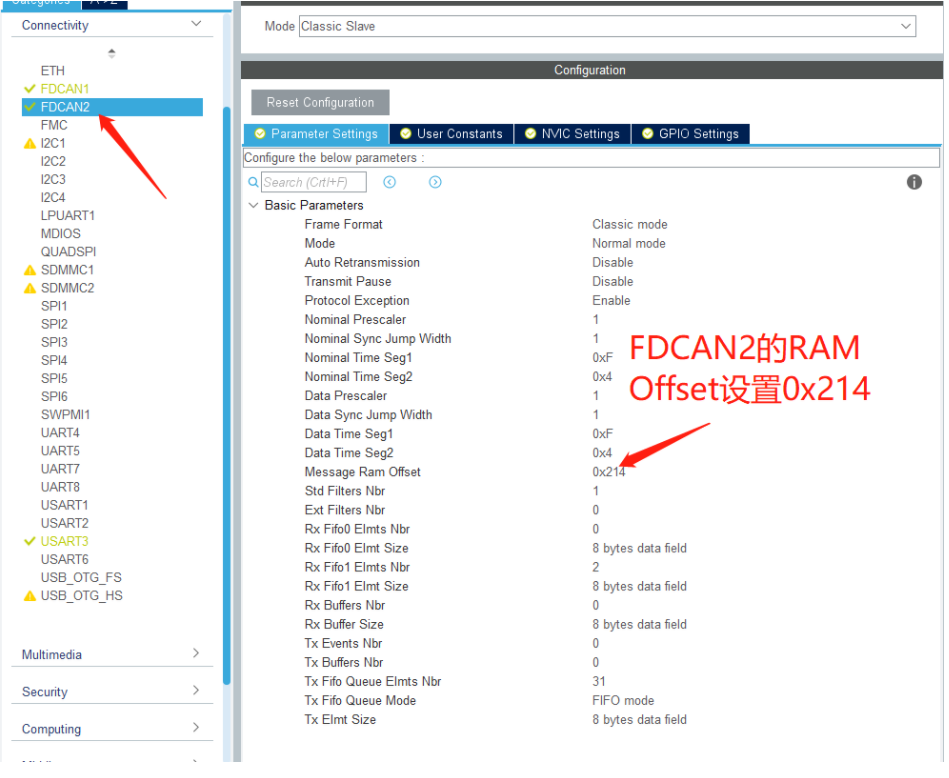Toggle Protocol Exception setting
The height and width of the screenshot is (778, 949).
tap(611, 300)
